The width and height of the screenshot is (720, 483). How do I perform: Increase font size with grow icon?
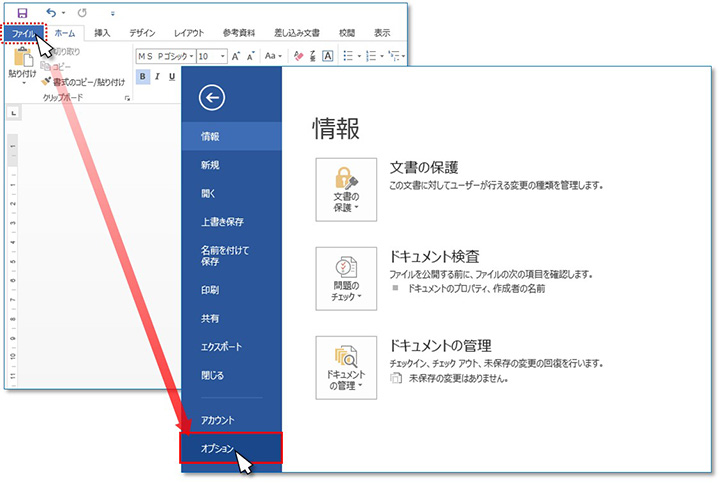[x=236, y=56]
